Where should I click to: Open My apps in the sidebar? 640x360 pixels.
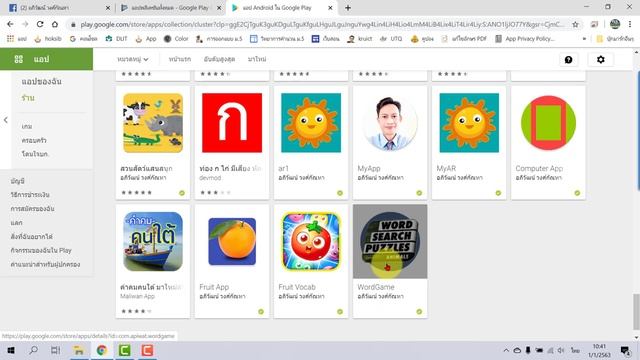point(42,82)
